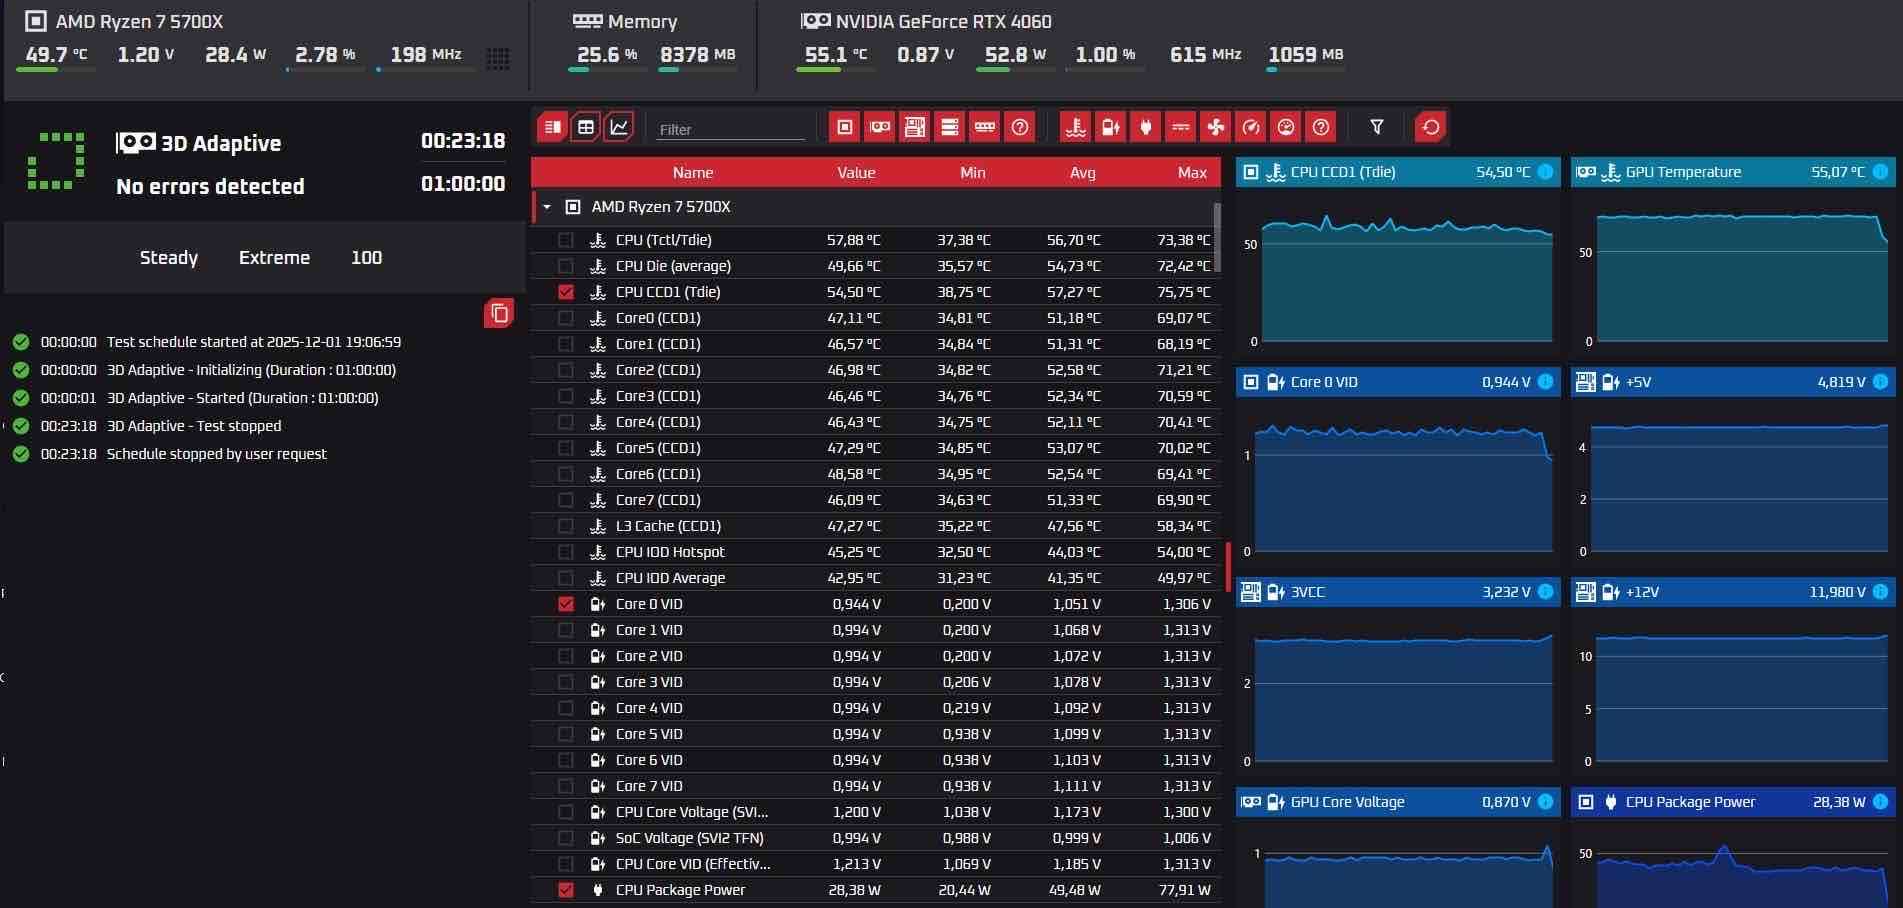Click the sensor Filter text field
Viewport: 1903px width, 908px height.
tap(730, 129)
